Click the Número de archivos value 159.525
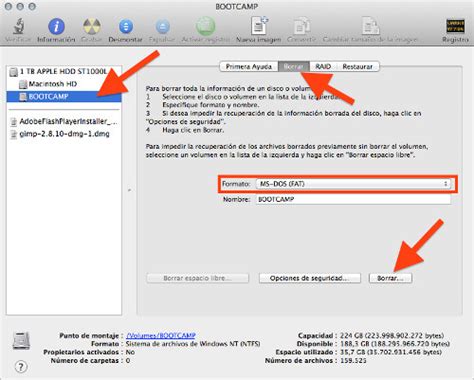This screenshot has width=474, height=380. [x=353, y=360]
